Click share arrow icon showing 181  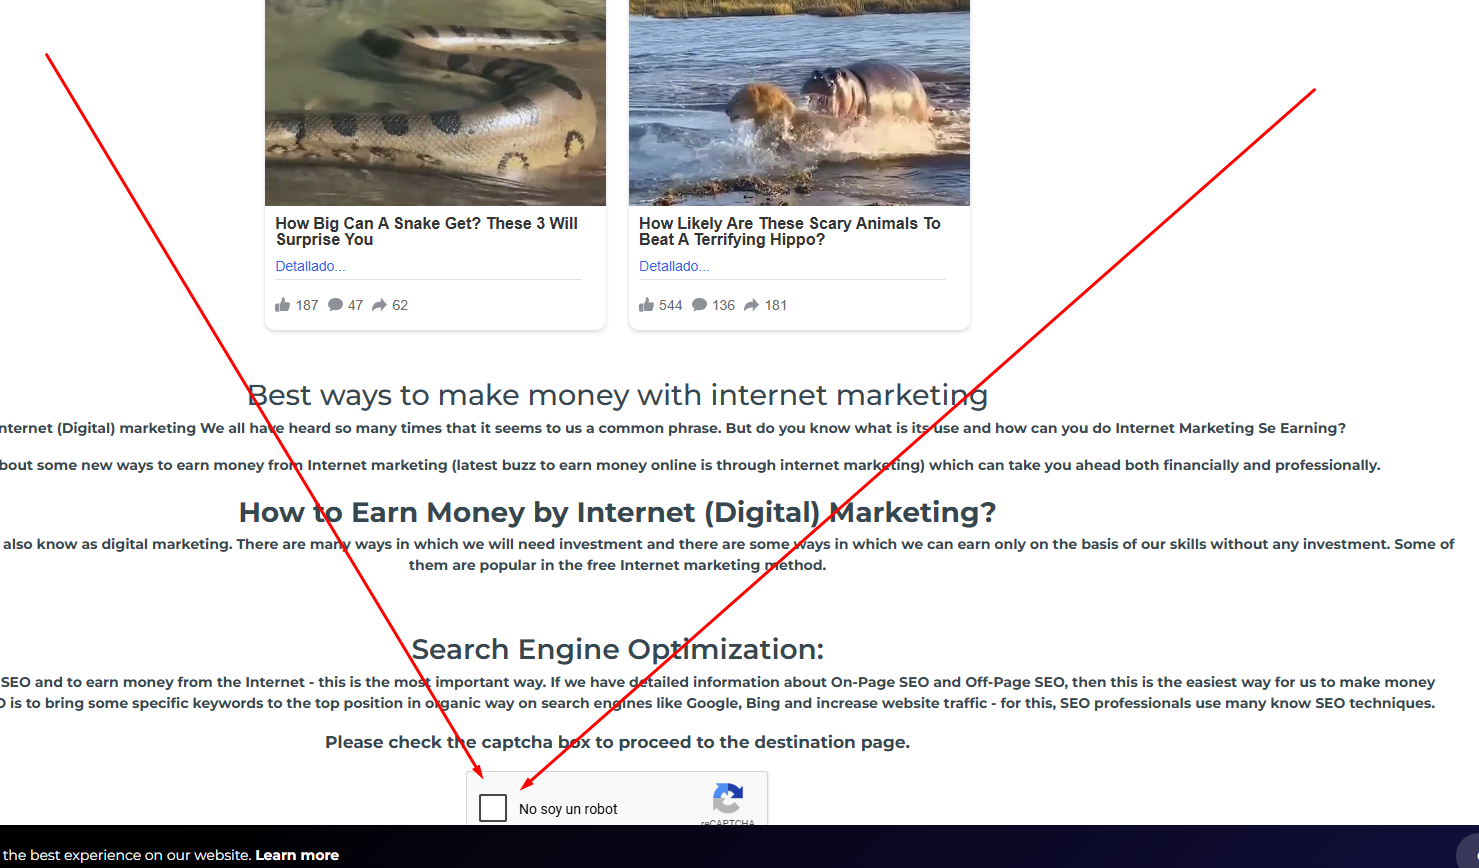tap(752, 305)
